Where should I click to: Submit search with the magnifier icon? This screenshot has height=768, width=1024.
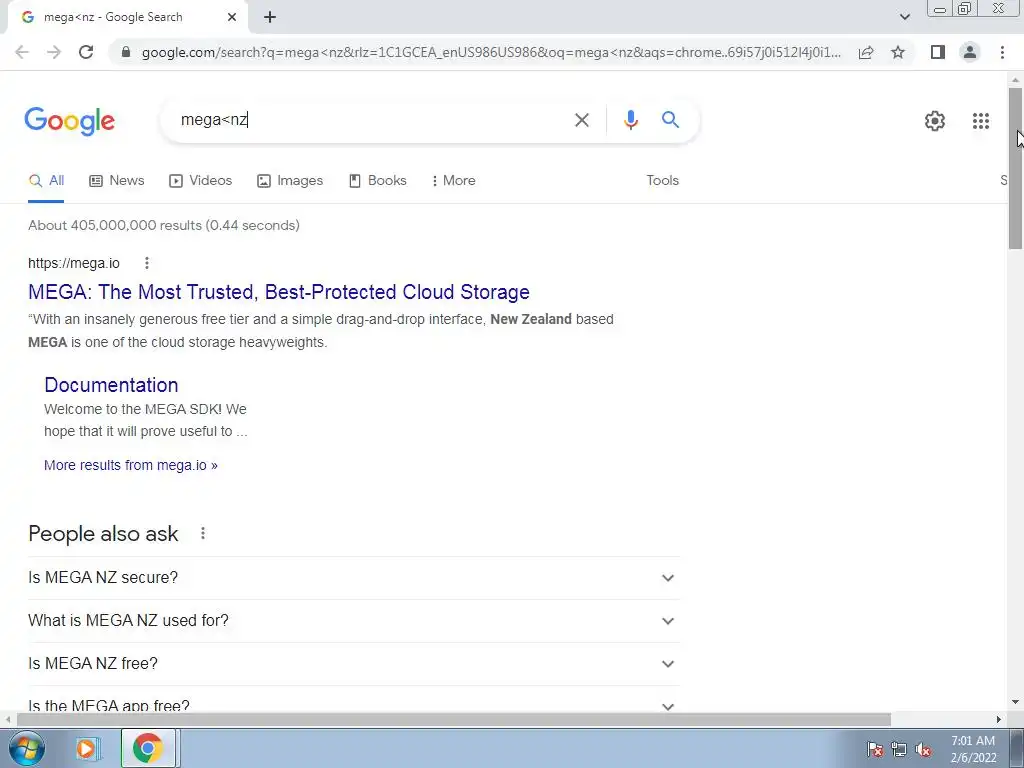click(670, 120)
